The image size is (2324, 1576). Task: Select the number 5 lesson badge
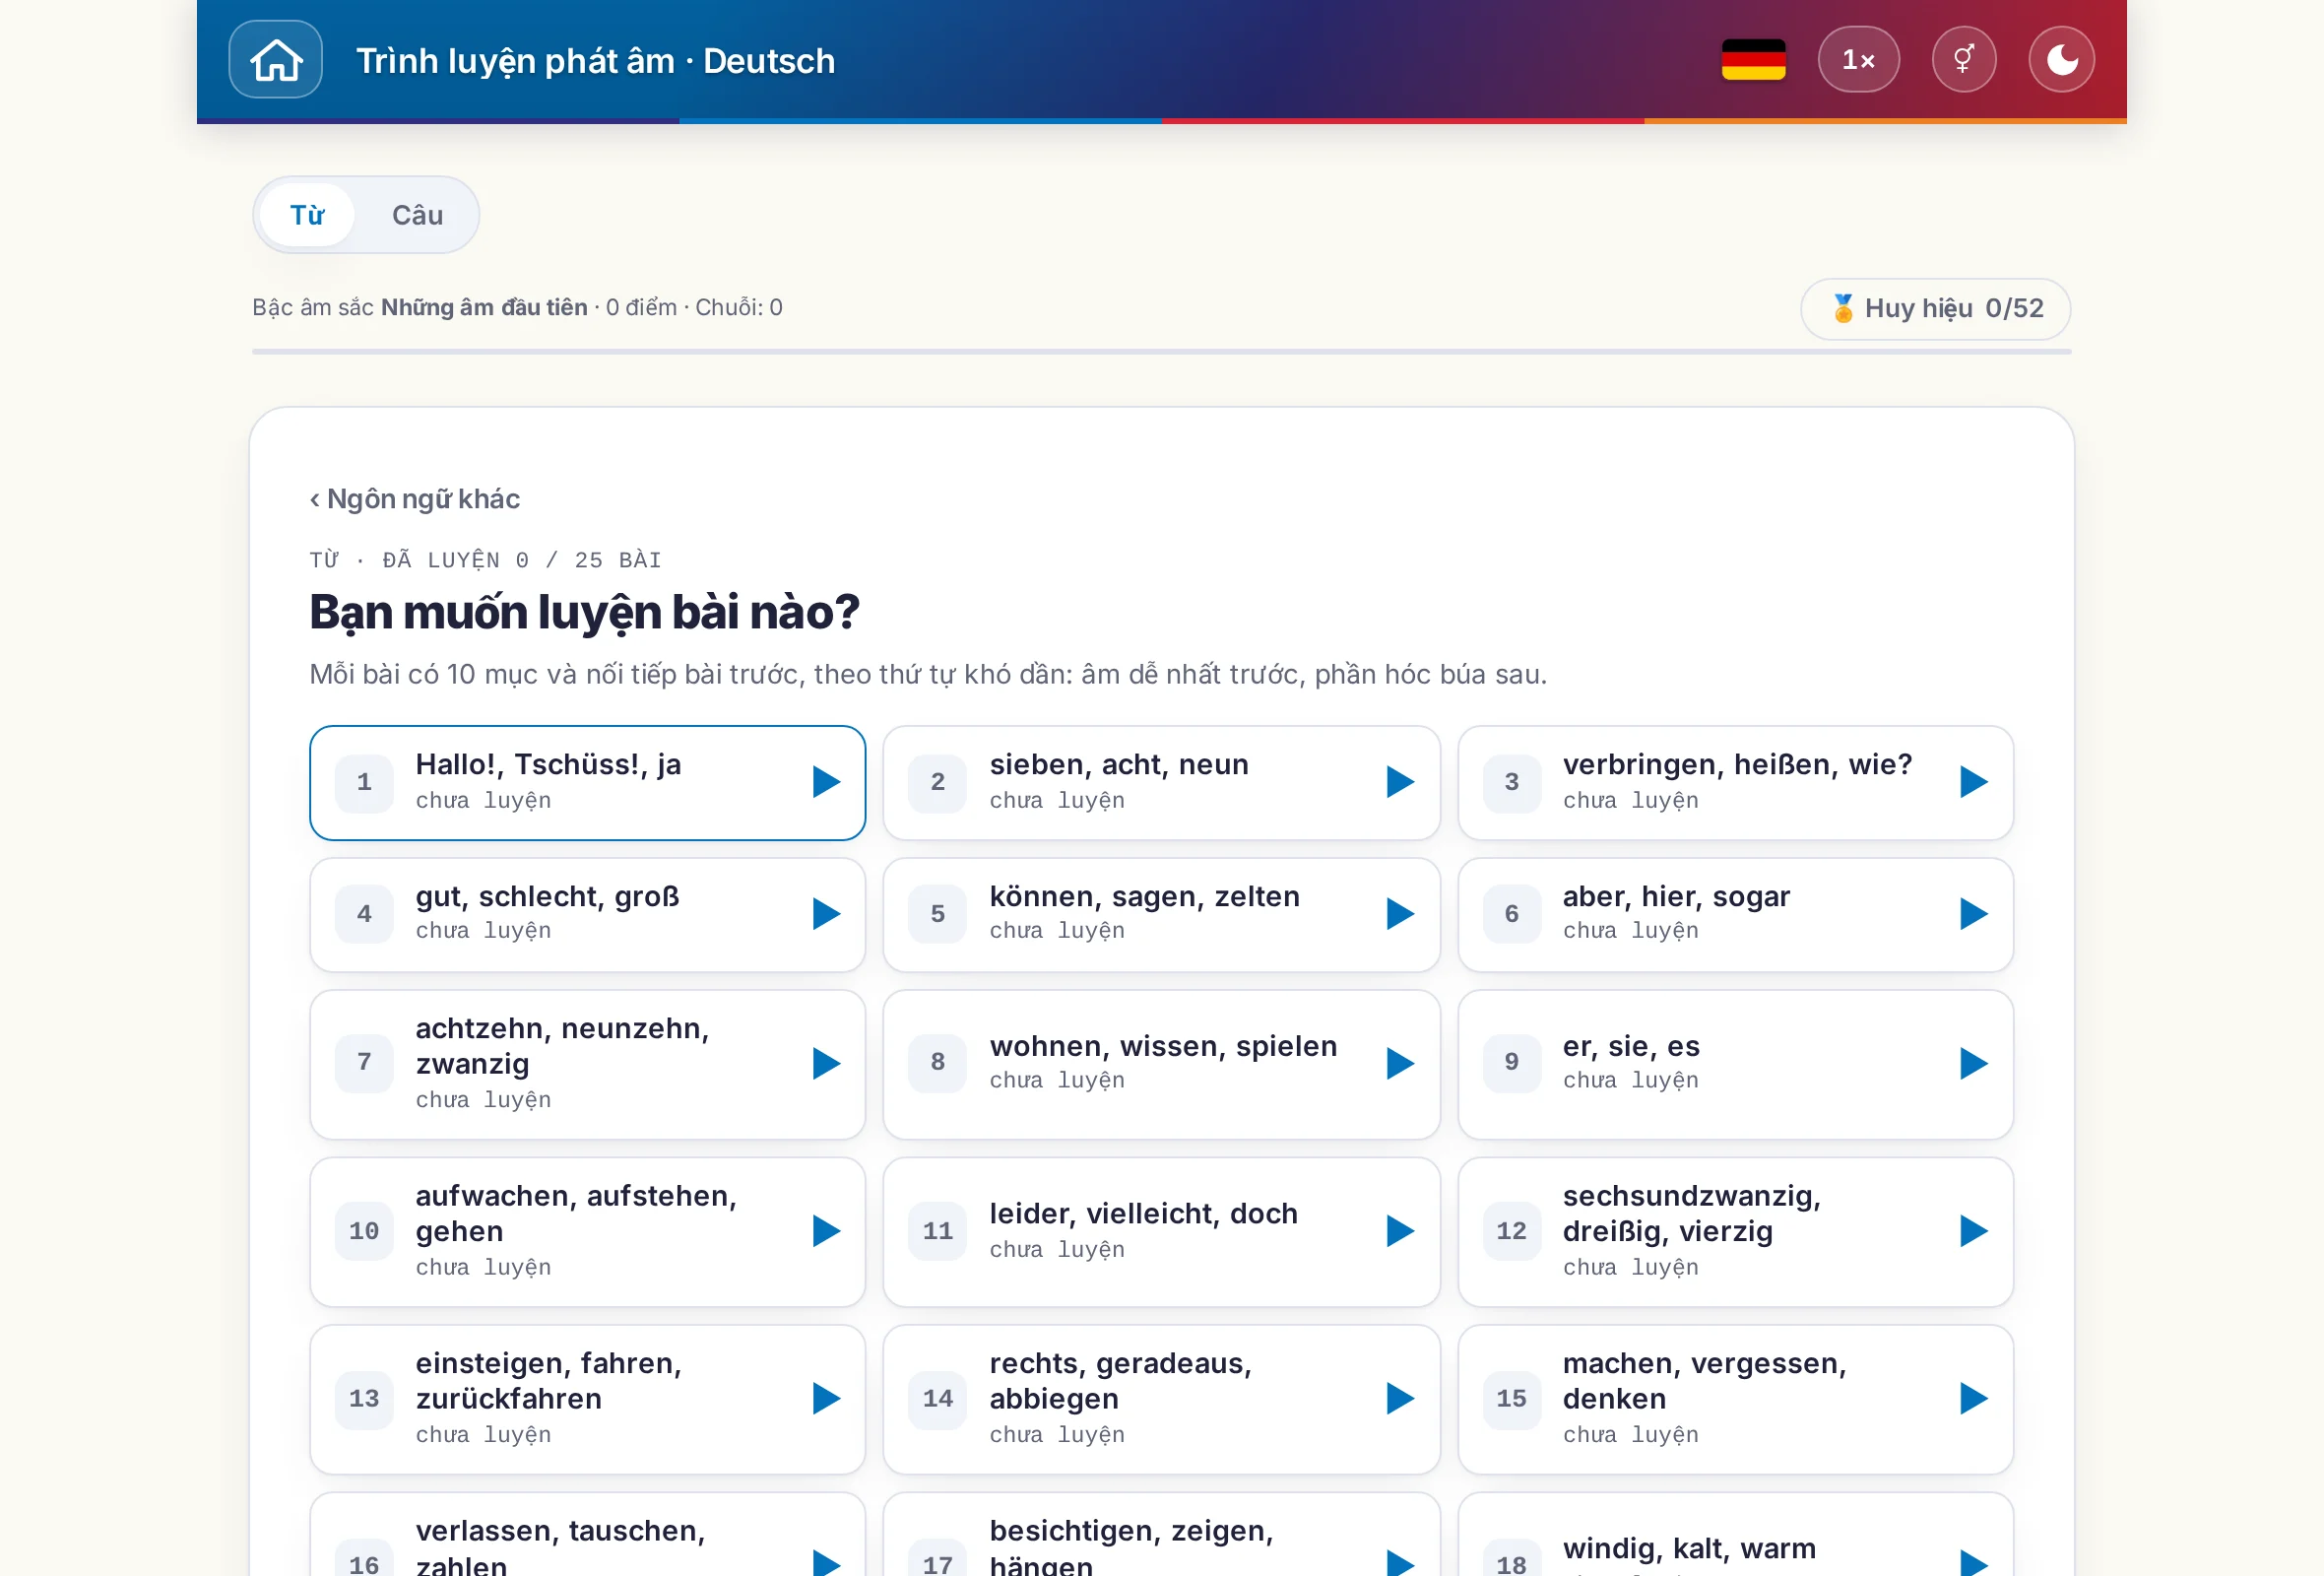tap(937, 914)
